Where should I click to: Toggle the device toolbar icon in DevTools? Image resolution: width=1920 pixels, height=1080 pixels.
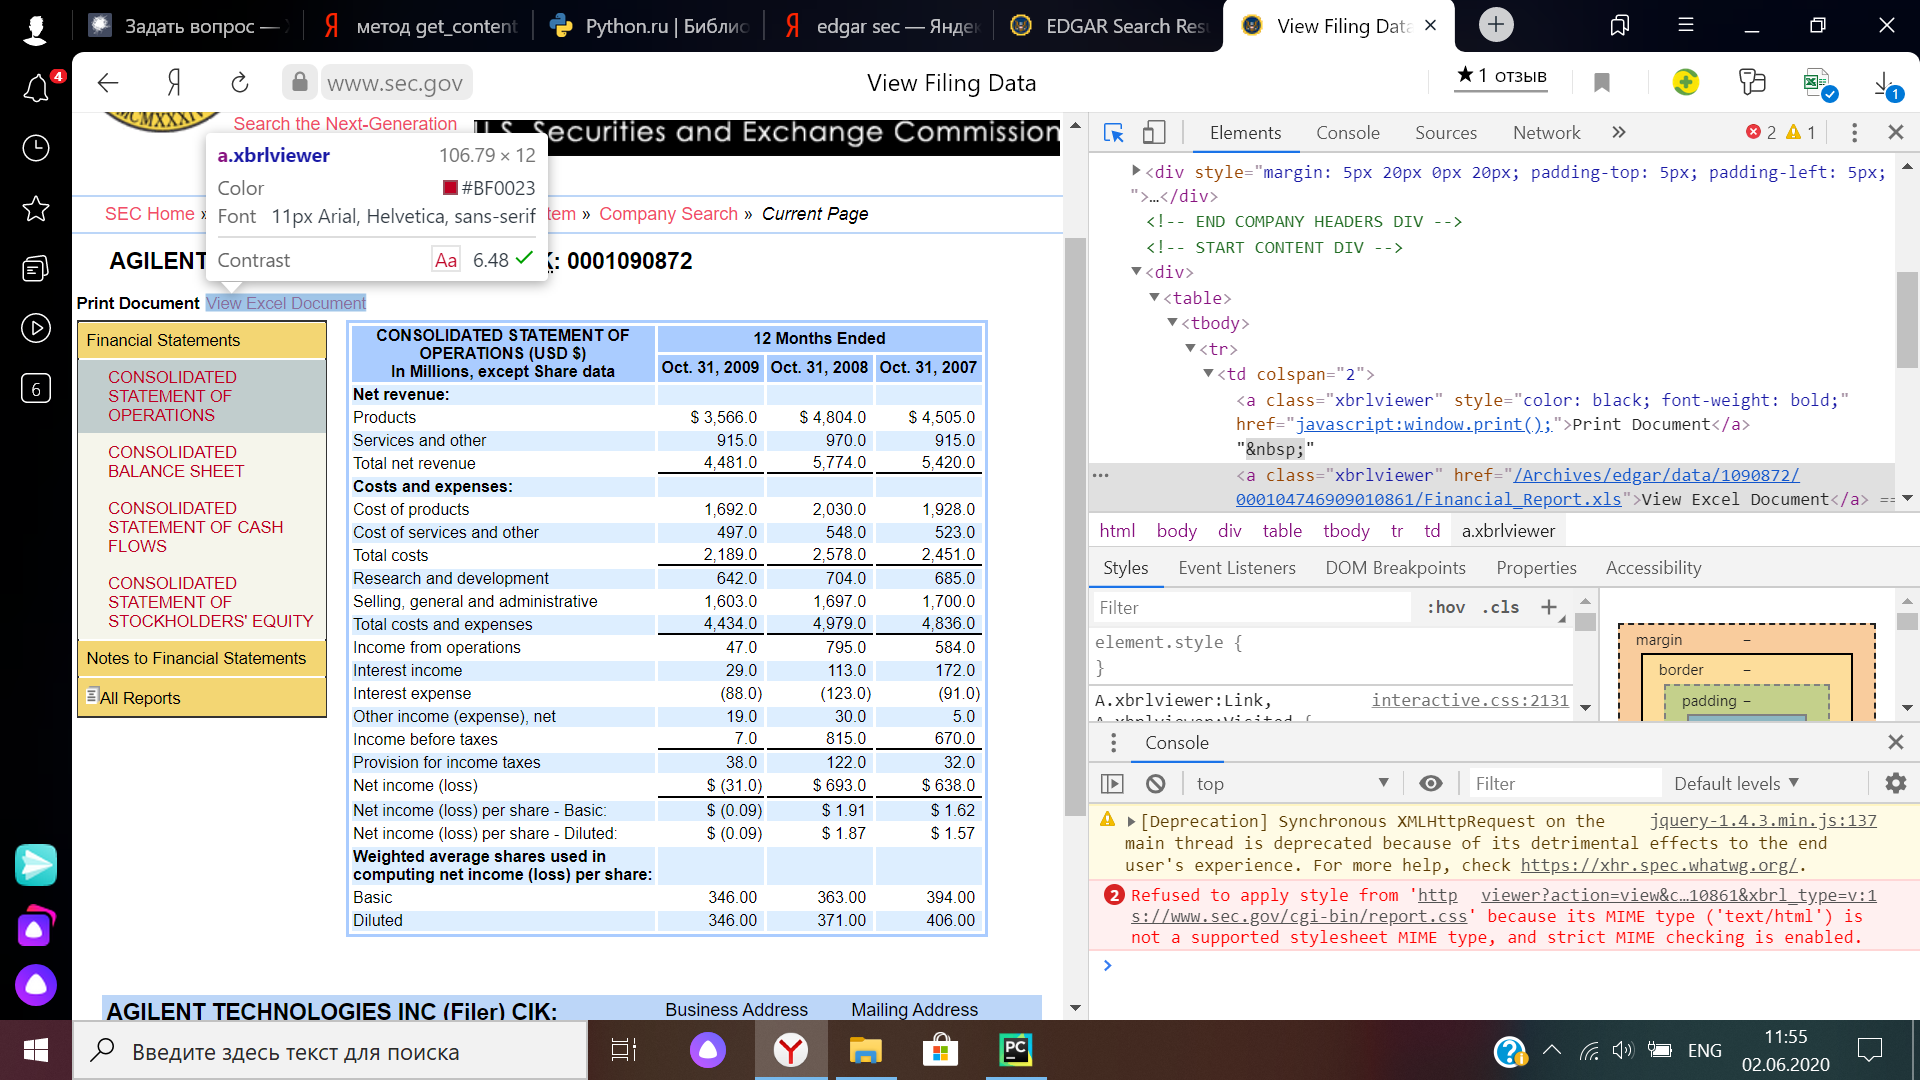coord(1154,133)
